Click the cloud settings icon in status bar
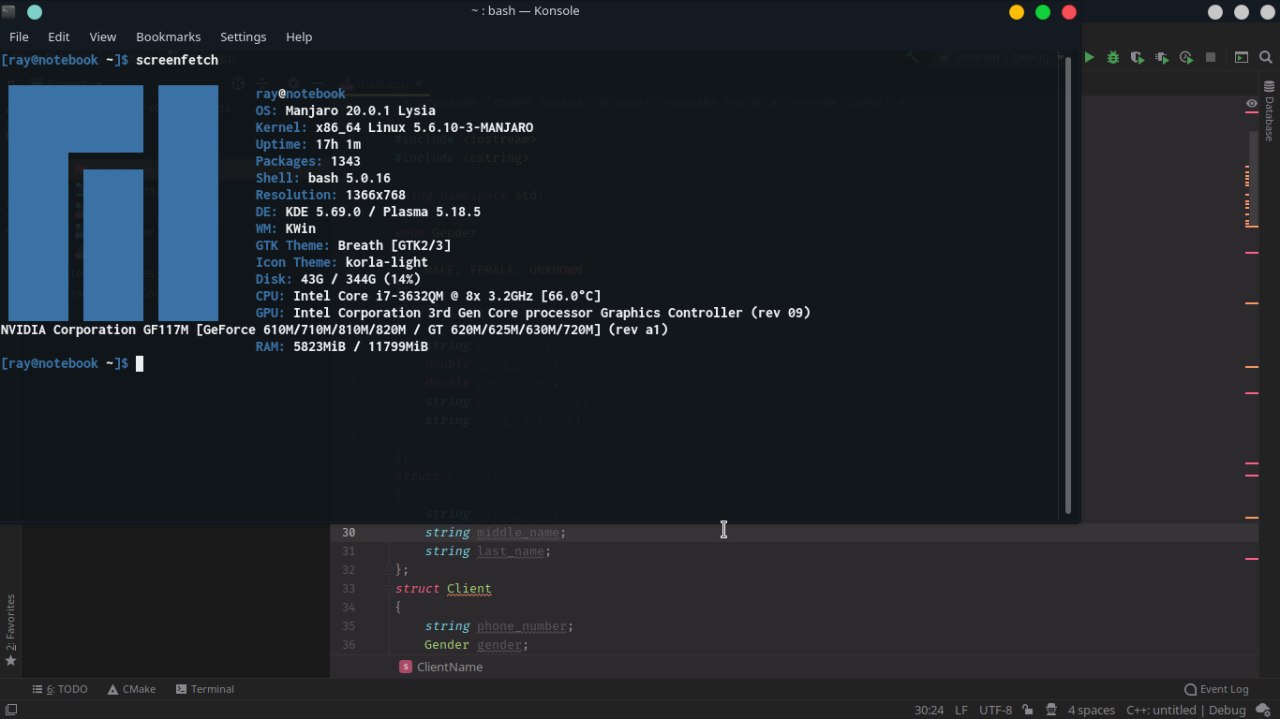 point(1264,710)
